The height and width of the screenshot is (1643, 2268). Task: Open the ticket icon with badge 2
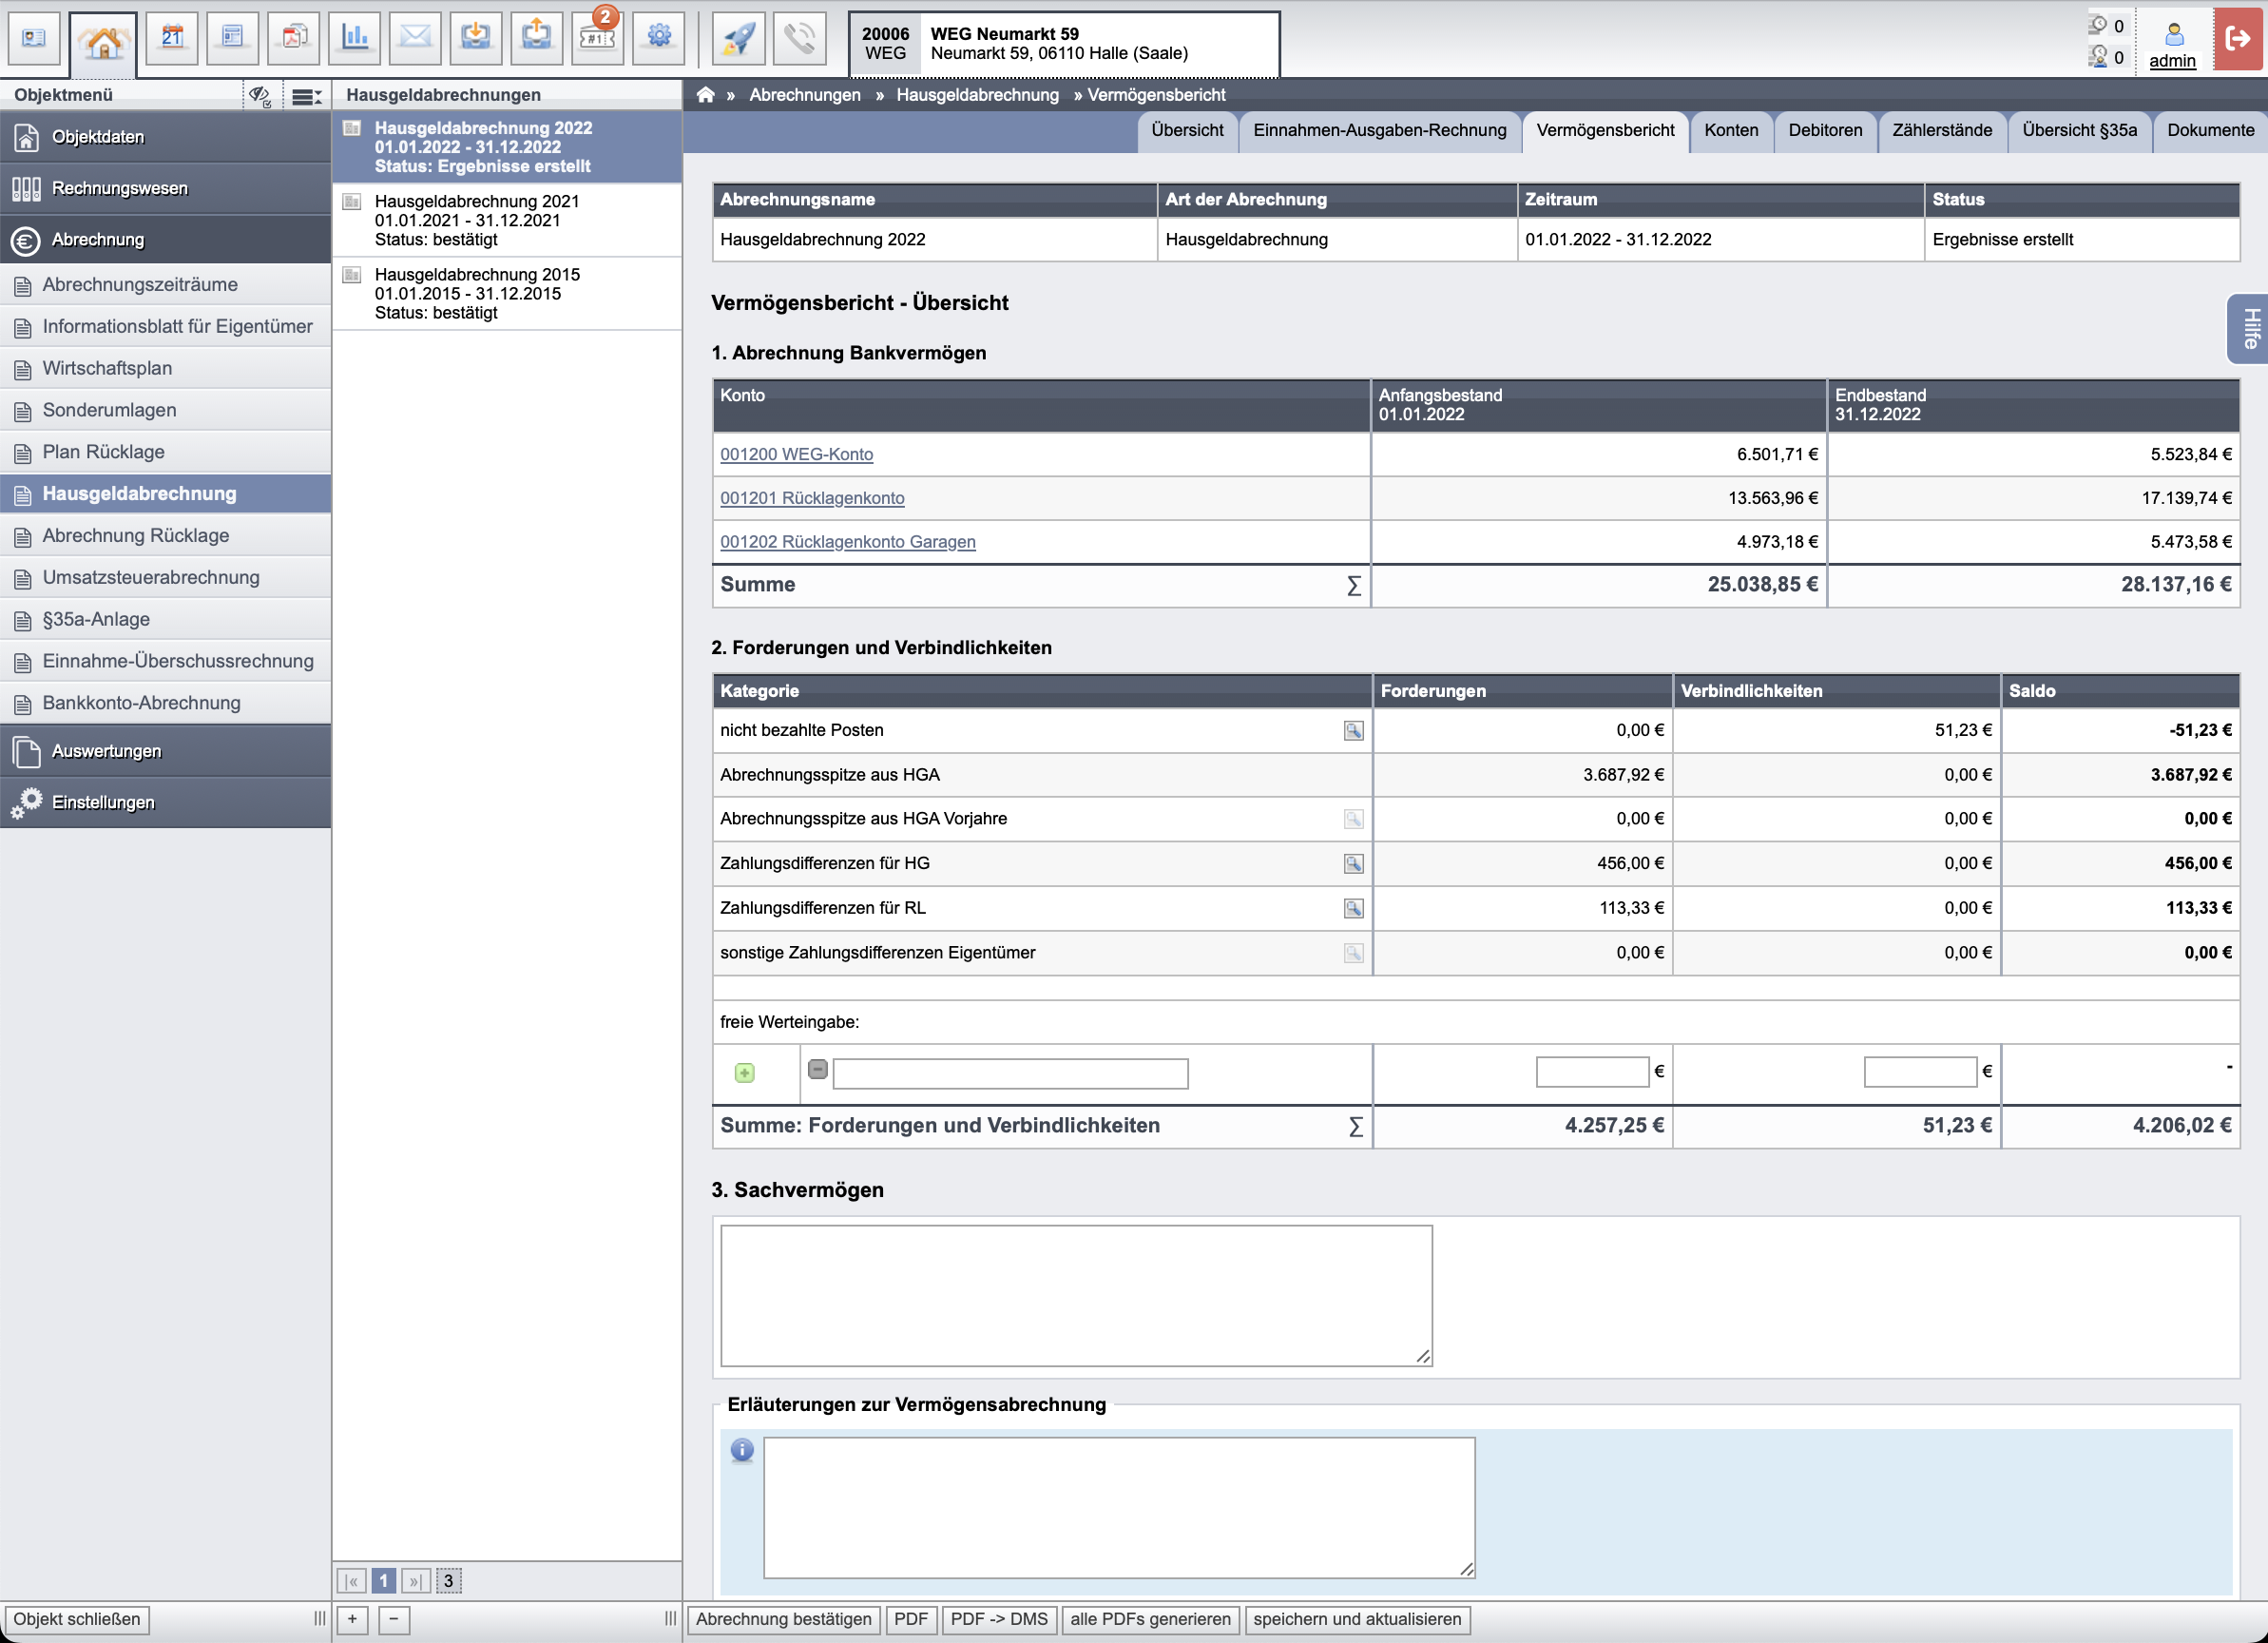pos(598,38)
